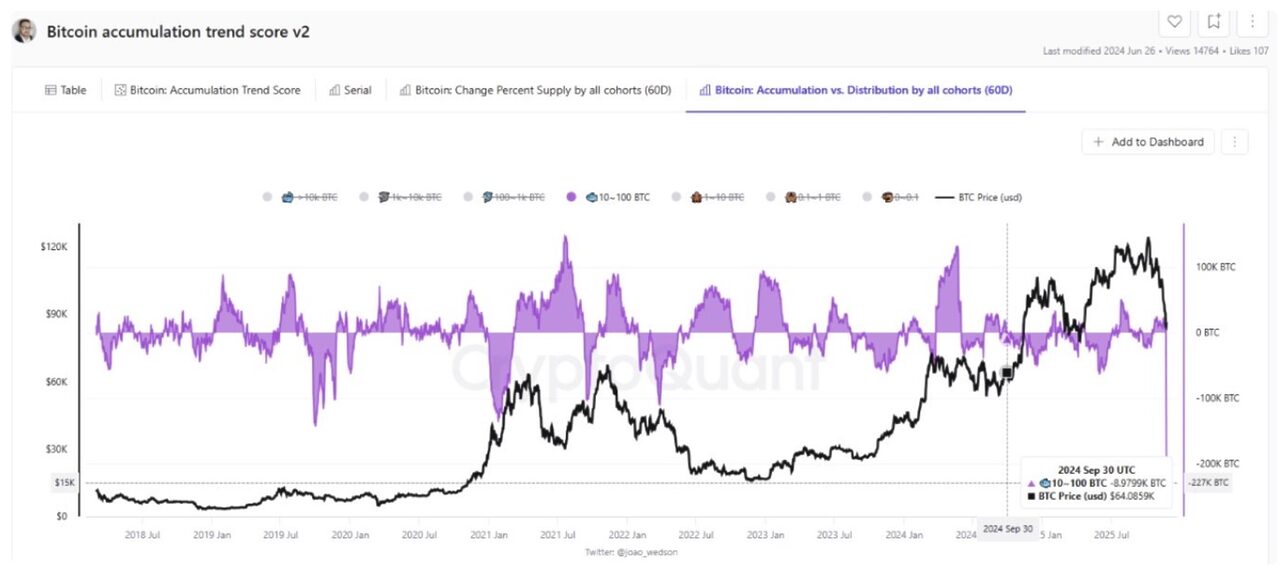Click the whale icon for 10~100 BTC
Viewport: 1280px width, 568px height.
tap(592, 197)
